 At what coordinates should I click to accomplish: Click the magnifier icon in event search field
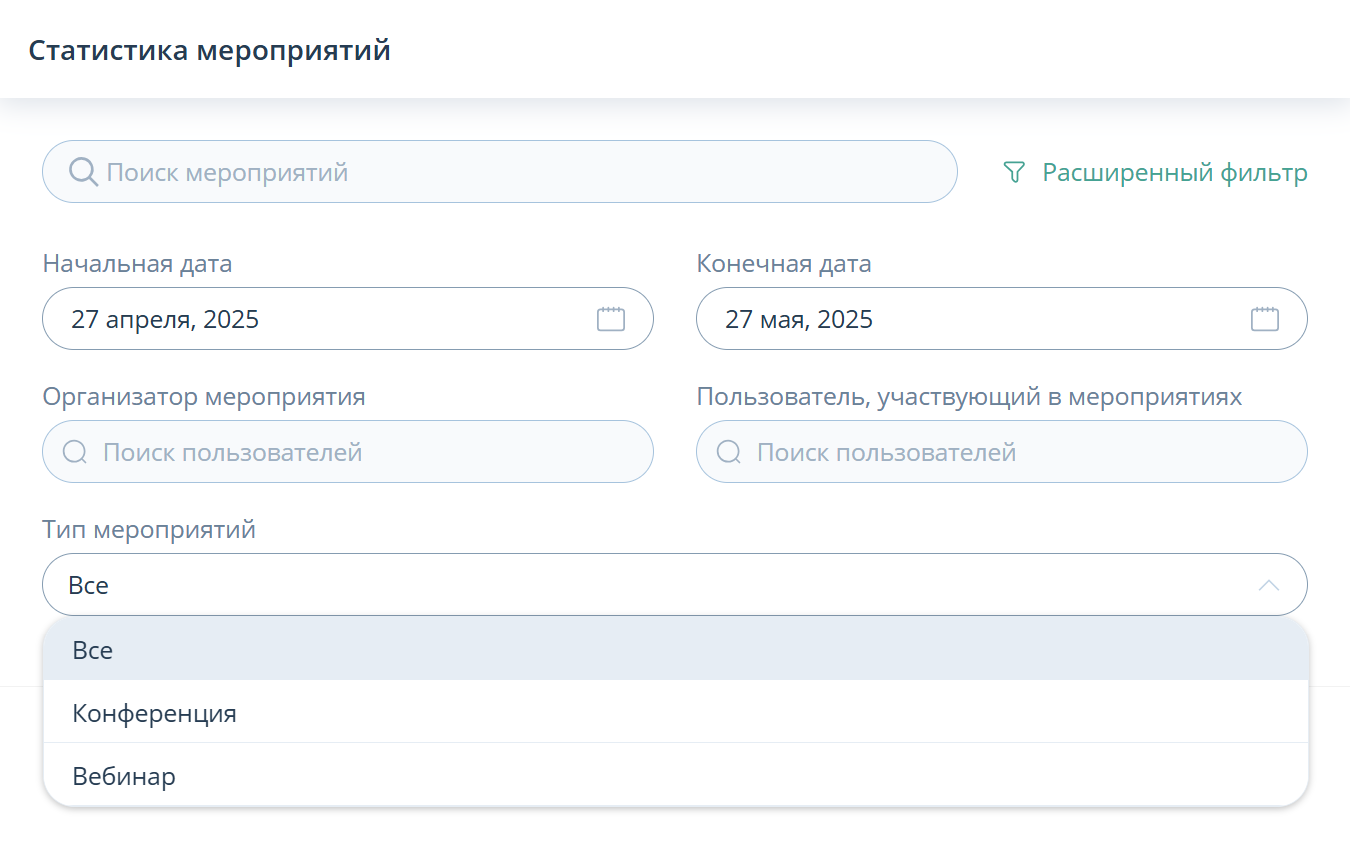82,171
